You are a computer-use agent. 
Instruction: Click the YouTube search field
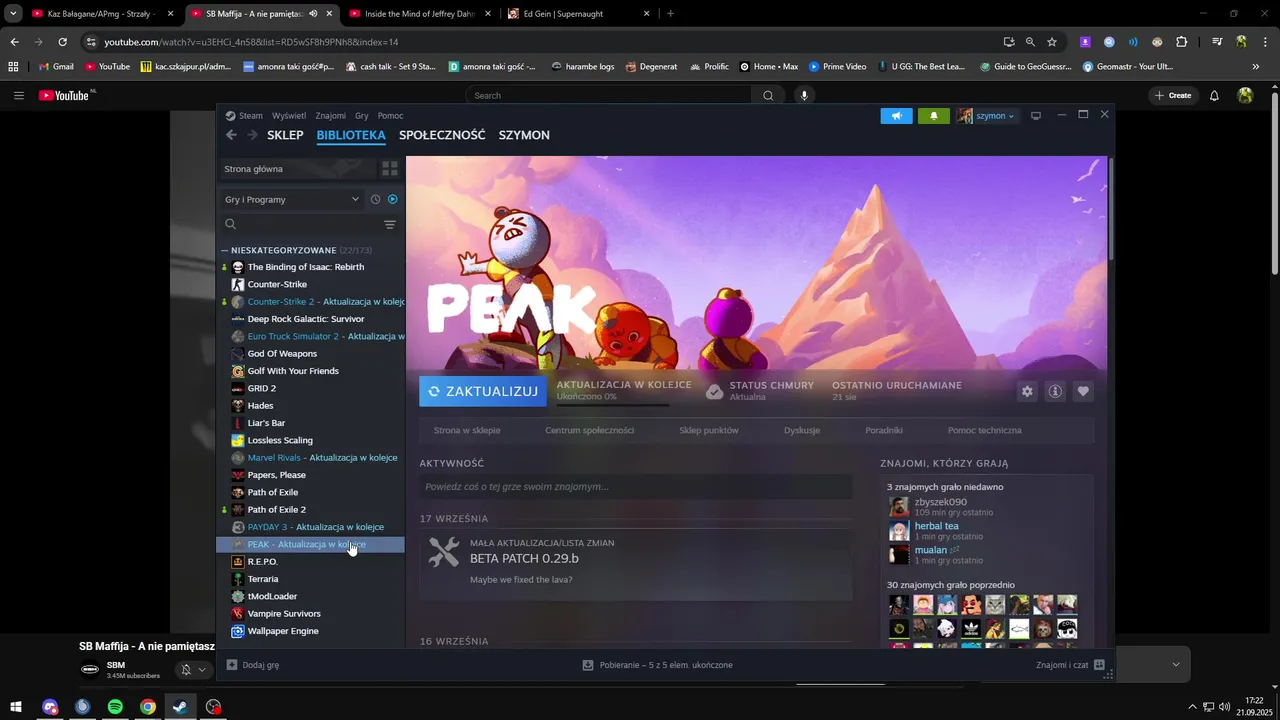coord(610,95)
